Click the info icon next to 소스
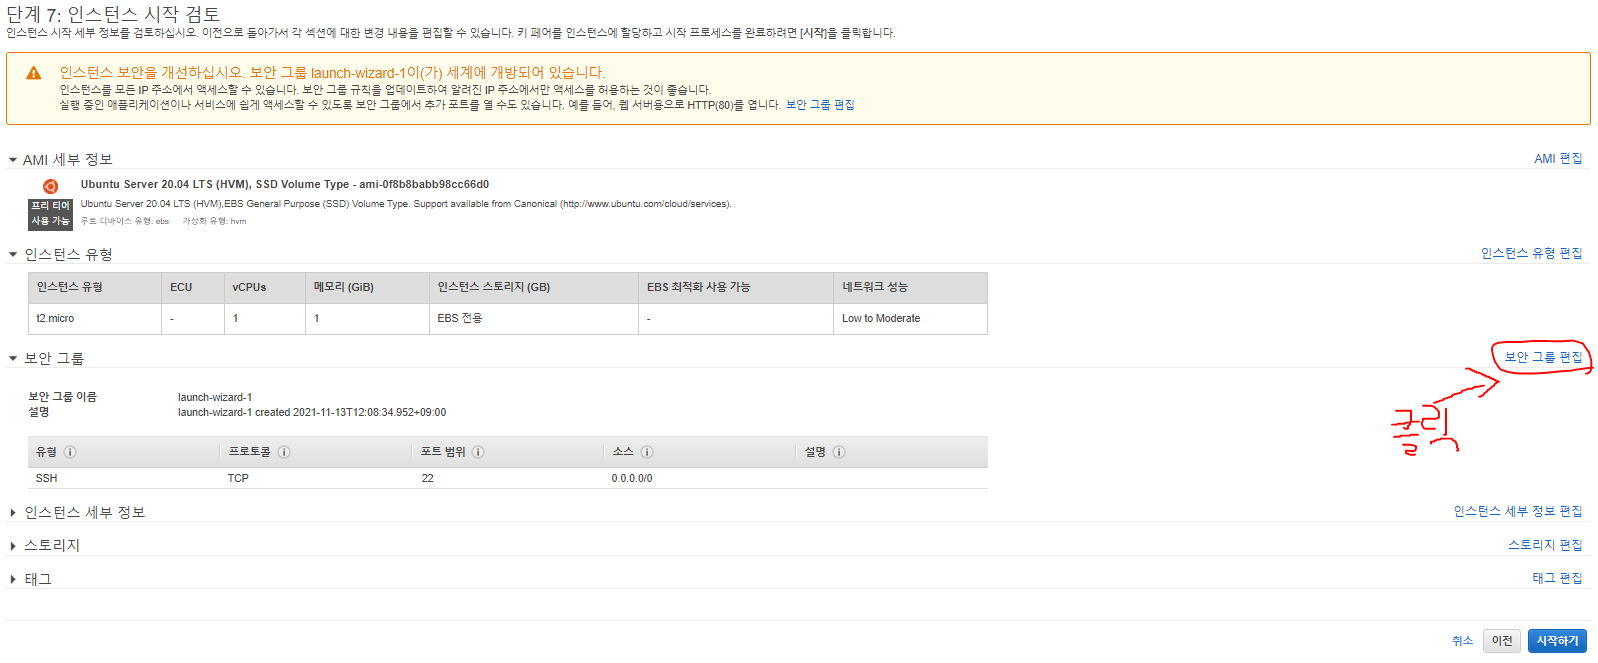This screenshot has width=1598, height=663. click(647, 452)
